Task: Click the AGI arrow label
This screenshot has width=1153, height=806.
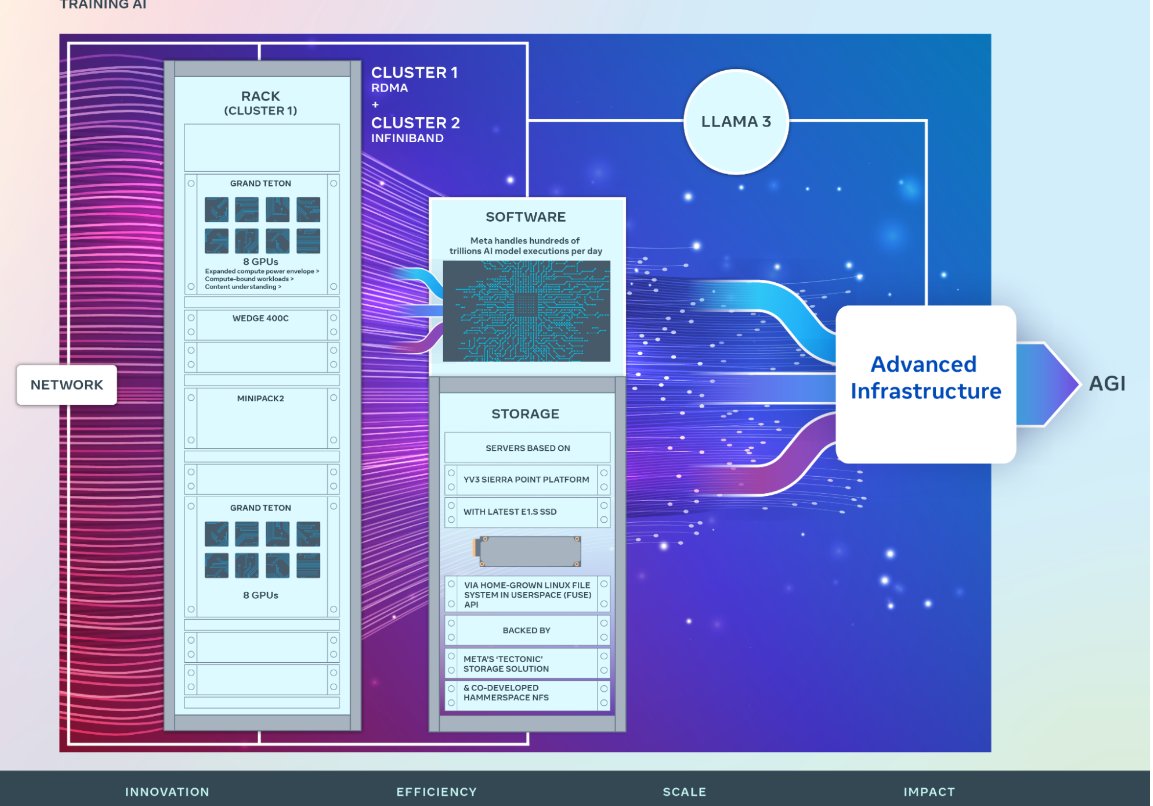Action: (x=1107, y=384)
